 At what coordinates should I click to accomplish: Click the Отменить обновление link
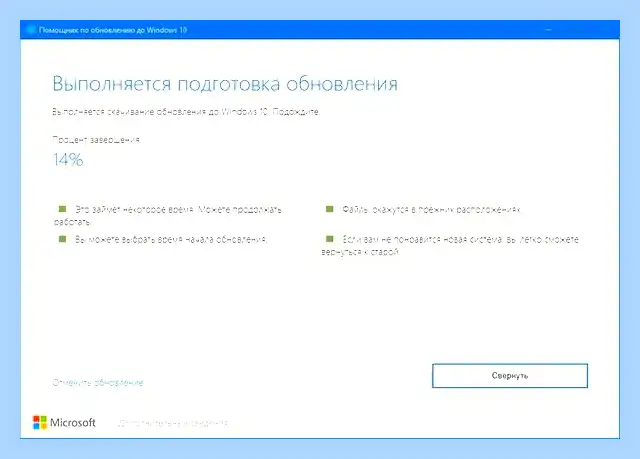click(x=98, y=383)
